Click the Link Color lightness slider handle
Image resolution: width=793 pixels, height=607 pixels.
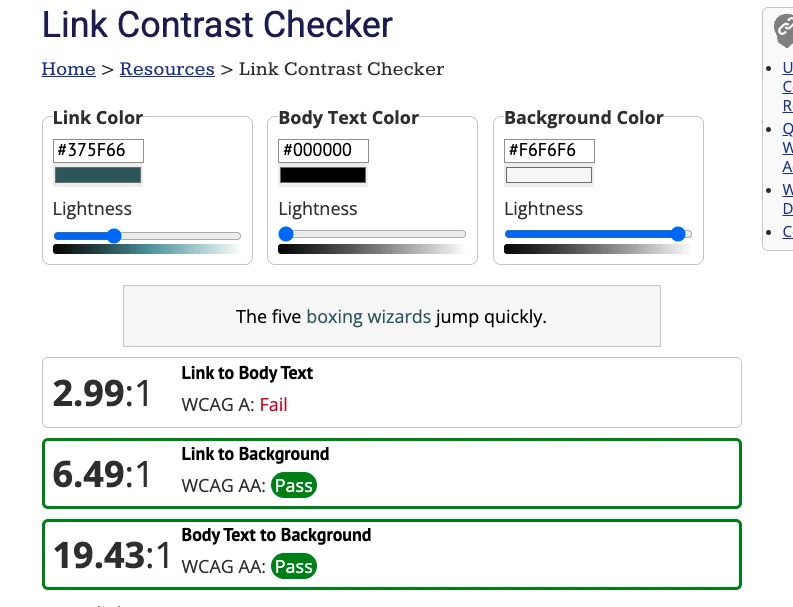(x=114, y=235)
